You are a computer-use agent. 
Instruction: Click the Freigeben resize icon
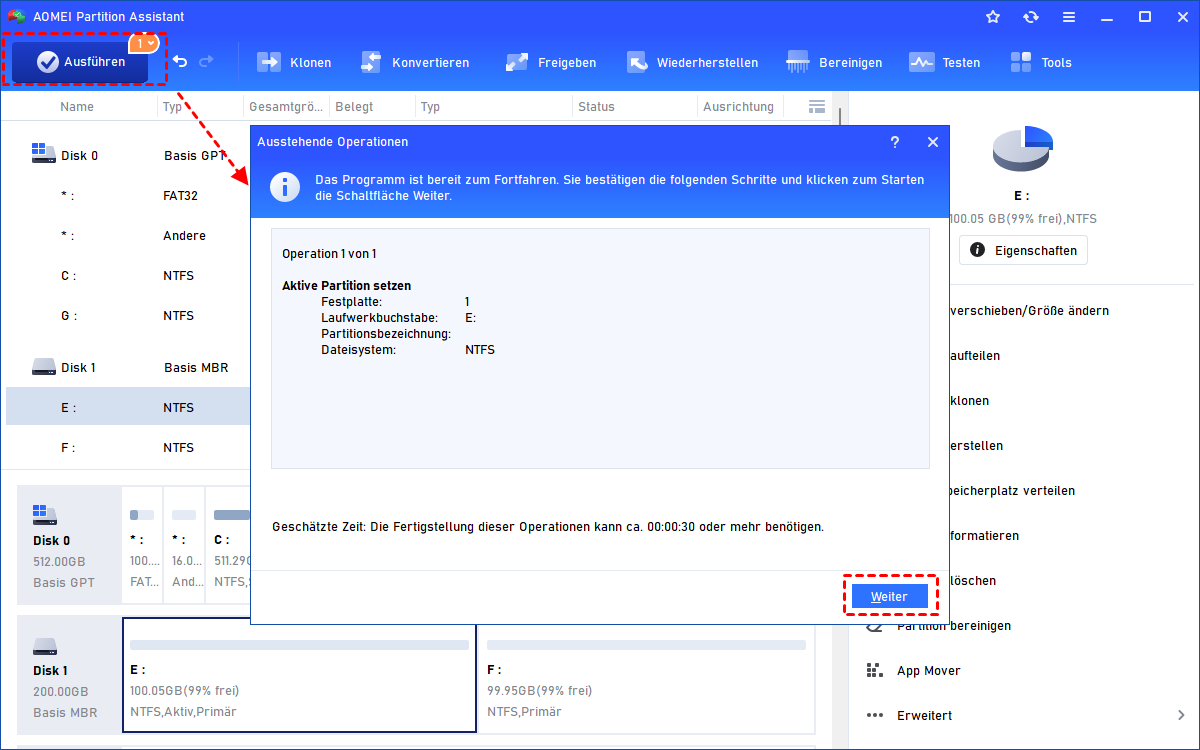tap(517, 62)
